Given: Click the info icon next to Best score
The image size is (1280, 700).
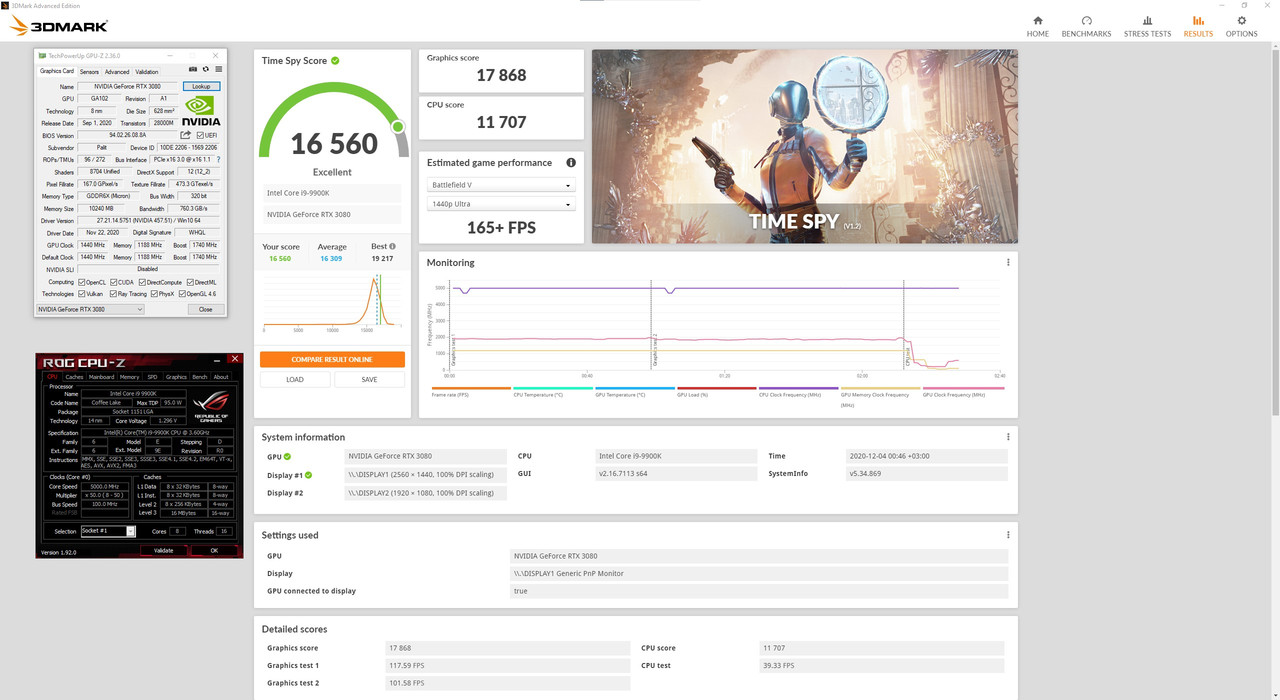Looking at the screenshot, I should coord(392,246).
